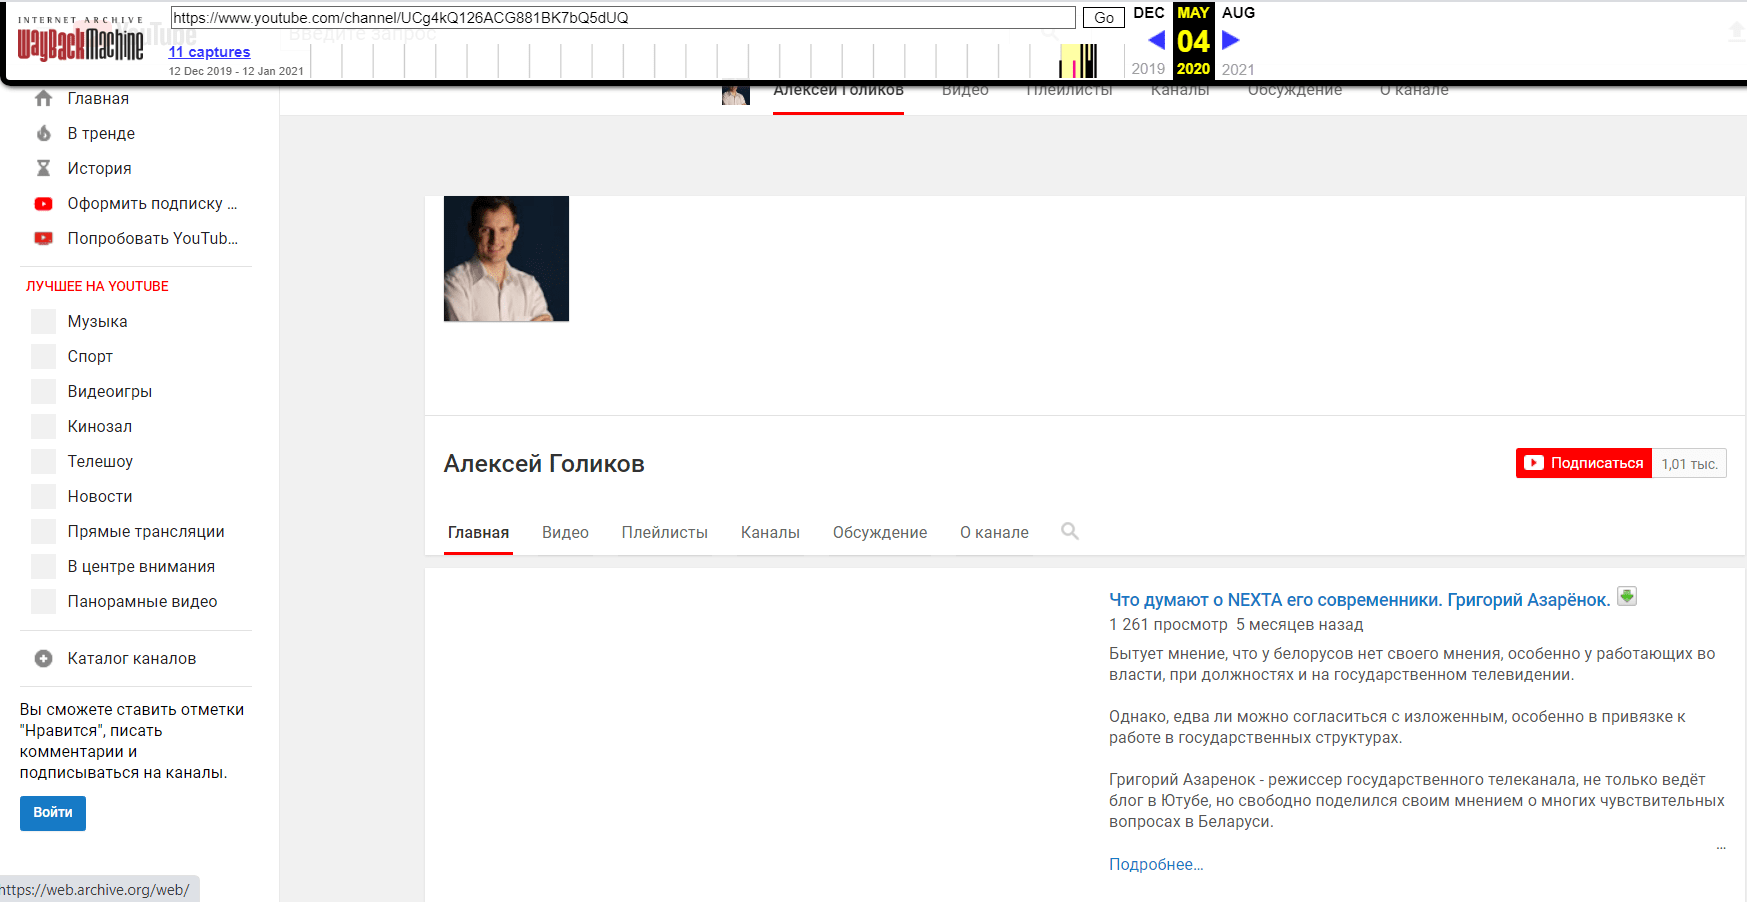Click the hourglass icon for История

(x=43, y=168)
